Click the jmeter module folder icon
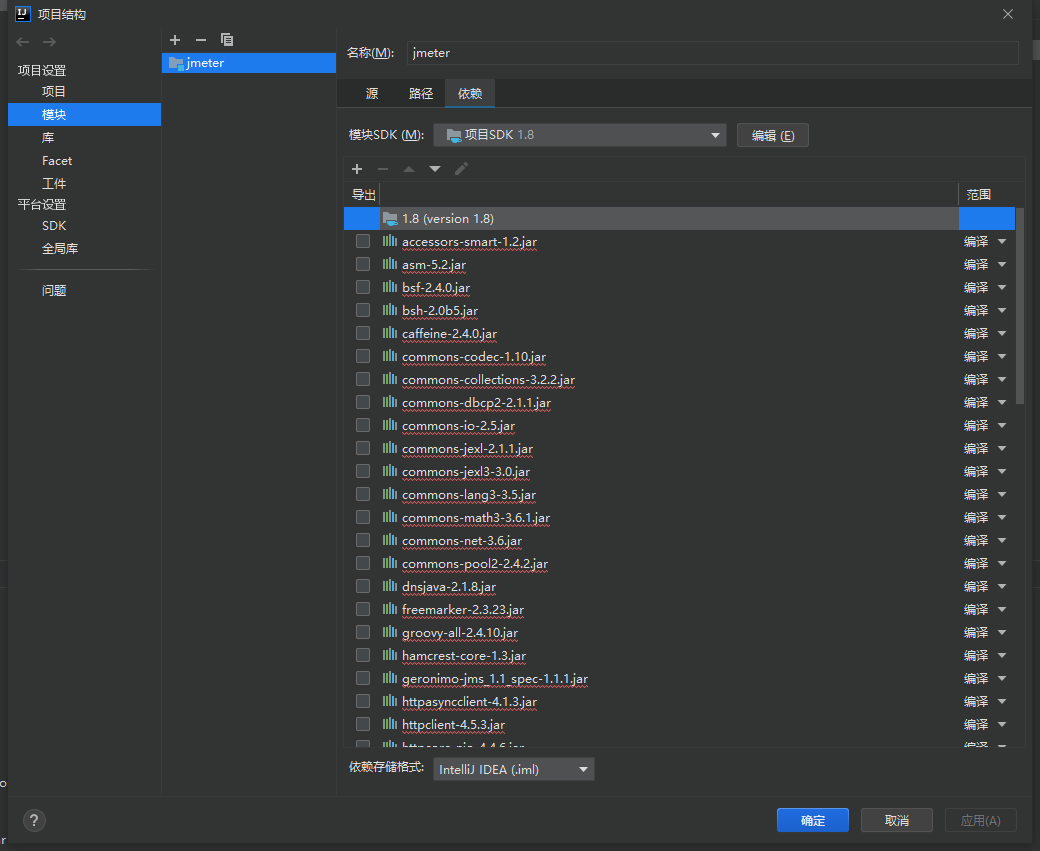The height and width of the screenshot is (851, 1040). pos(176,63)
